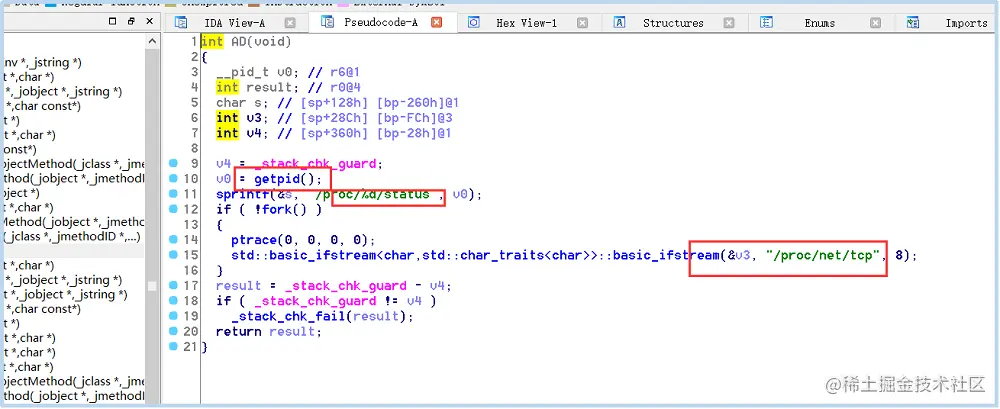Click the Pseudocode-A tab icon
This screenshot has height=409, width=1000.
[x=327, y=22]
